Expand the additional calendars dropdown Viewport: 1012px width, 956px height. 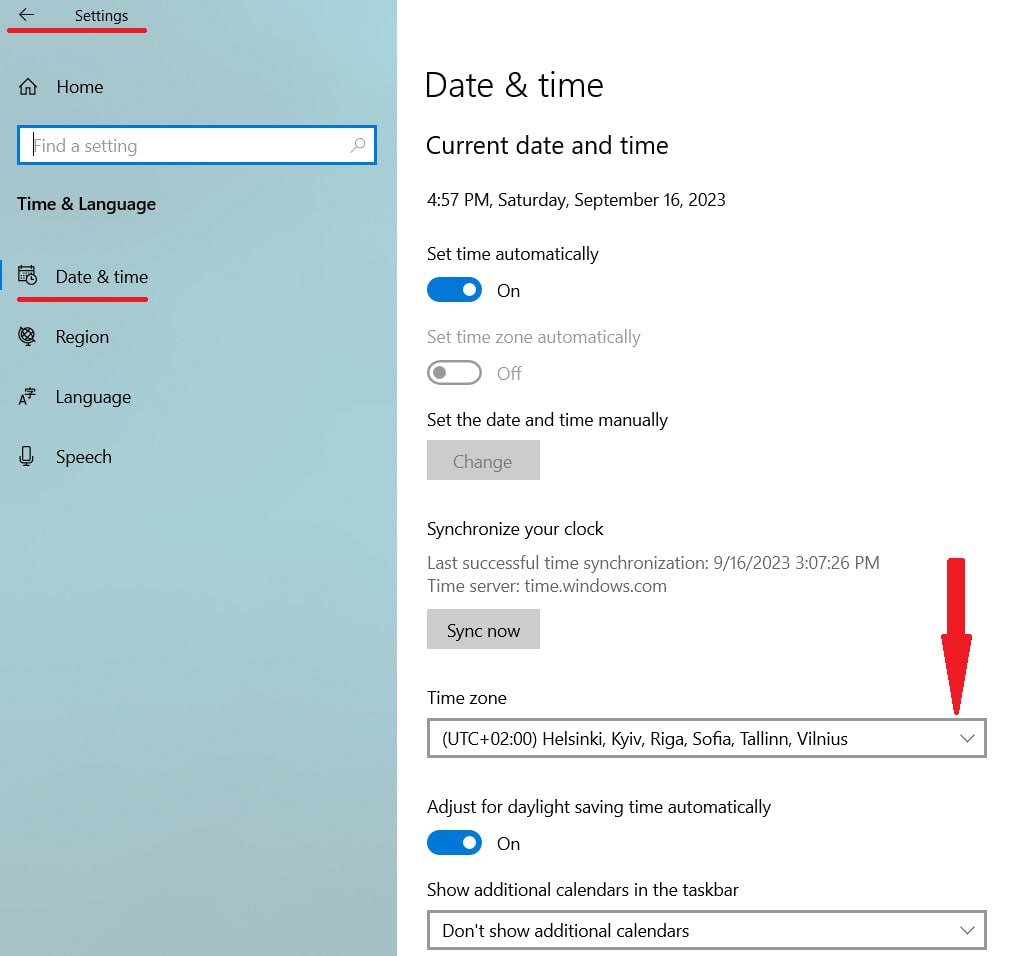click(966, 930)
